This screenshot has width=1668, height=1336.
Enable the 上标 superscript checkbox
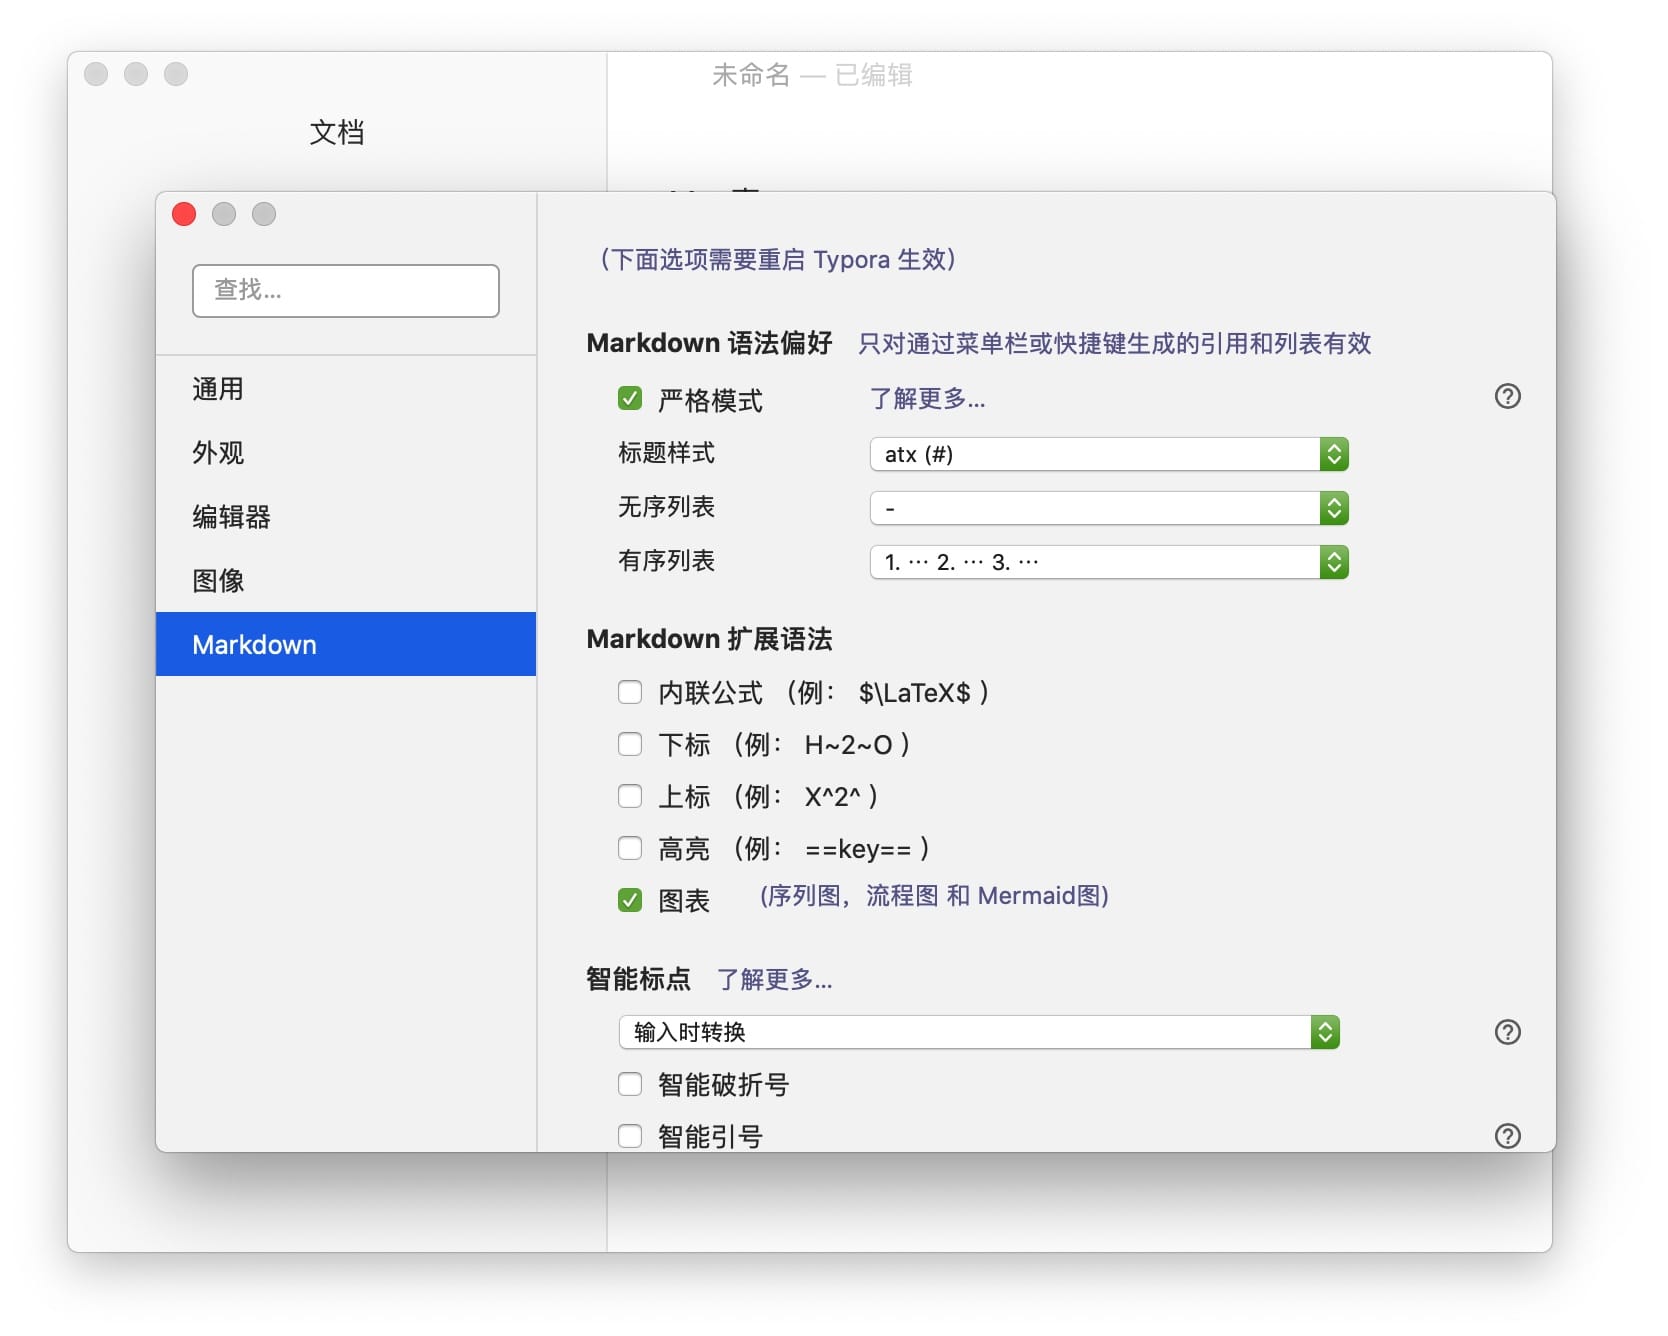(630, 796)
